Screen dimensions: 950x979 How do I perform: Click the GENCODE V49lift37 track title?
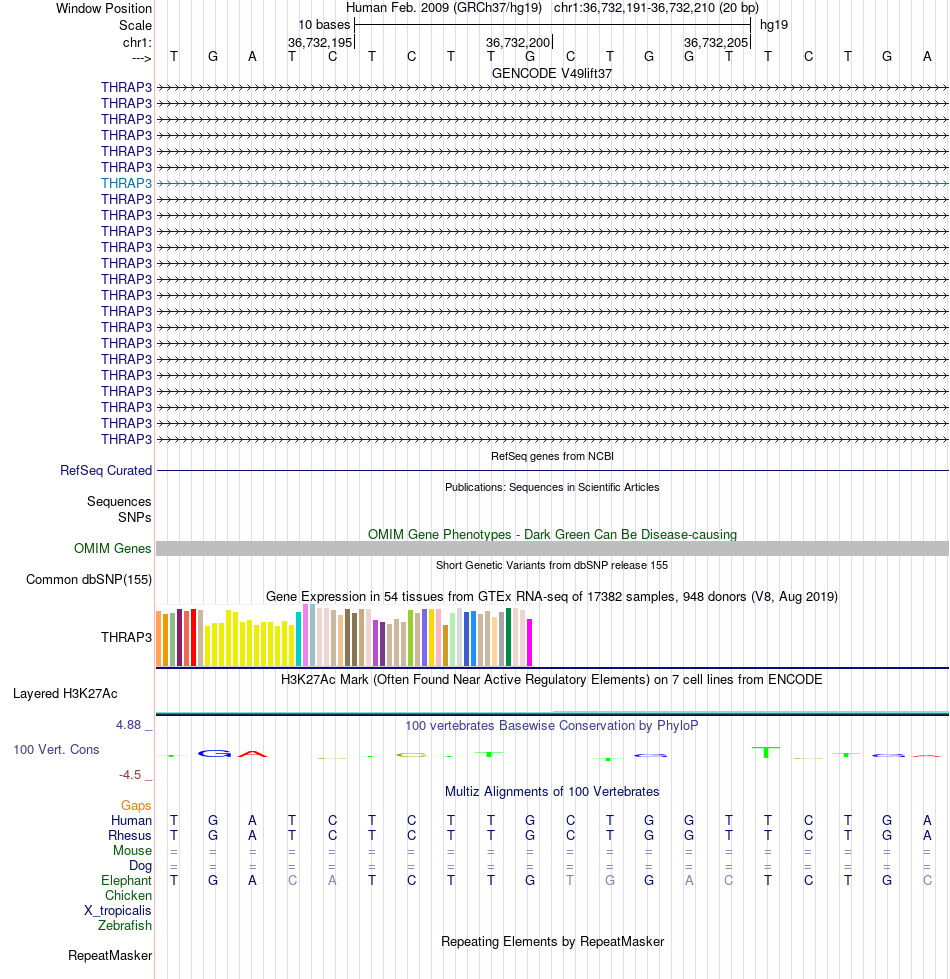[x=552, y=73]
